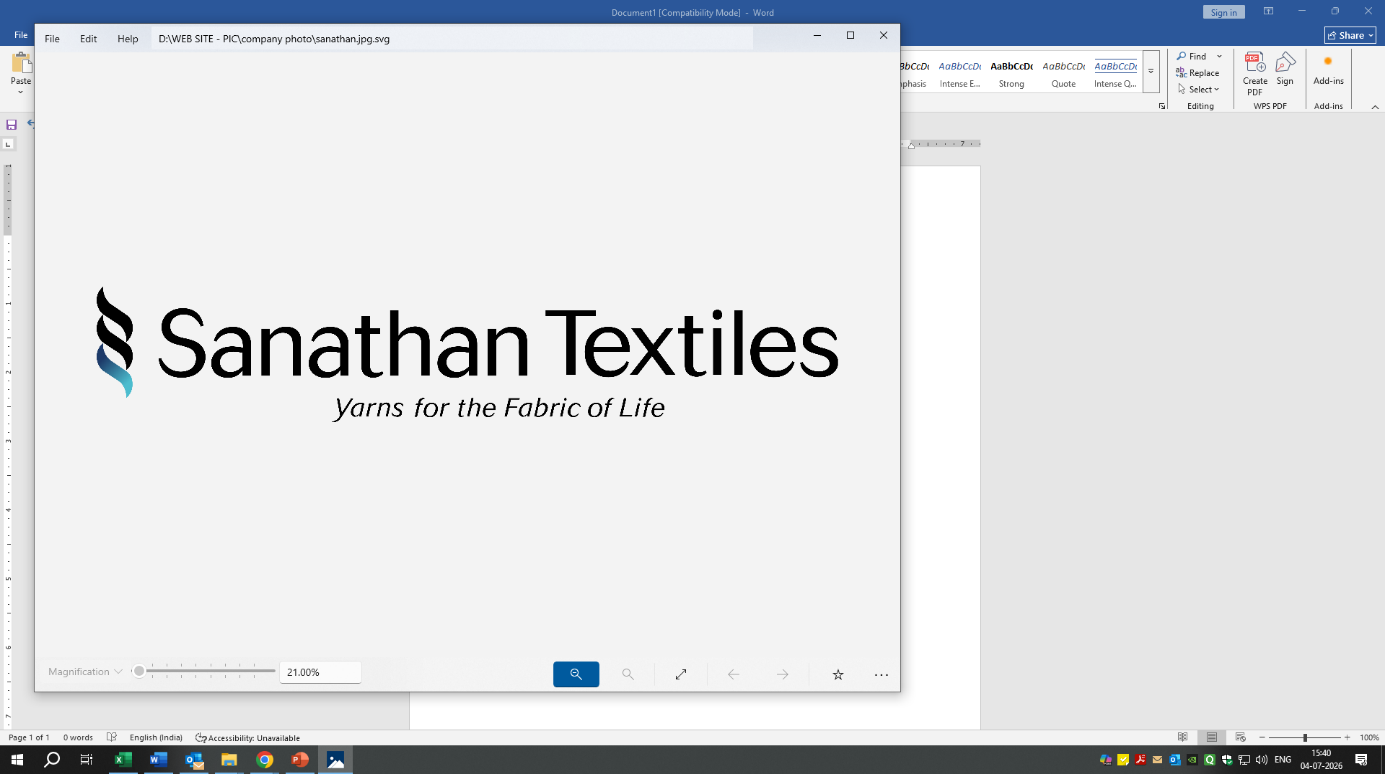1385x774 pixels.
Task: Open the Add-ins ribbon button
Action: click(1328, 70)
